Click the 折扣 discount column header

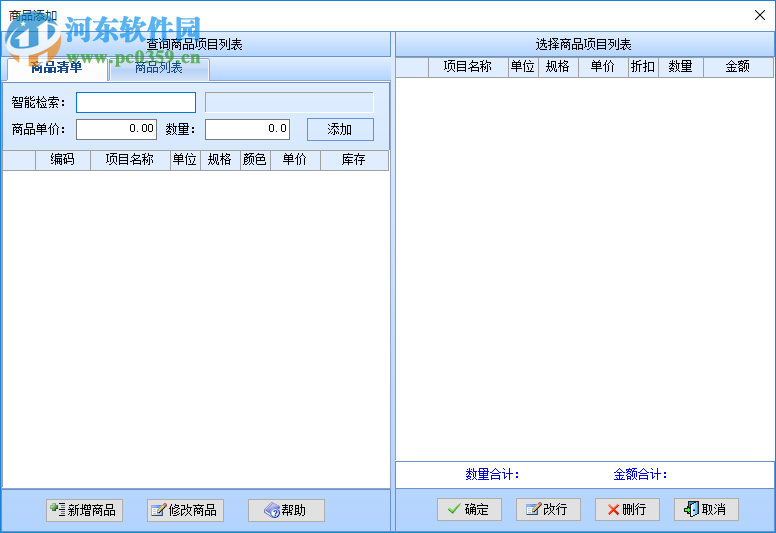pos(643,67)
